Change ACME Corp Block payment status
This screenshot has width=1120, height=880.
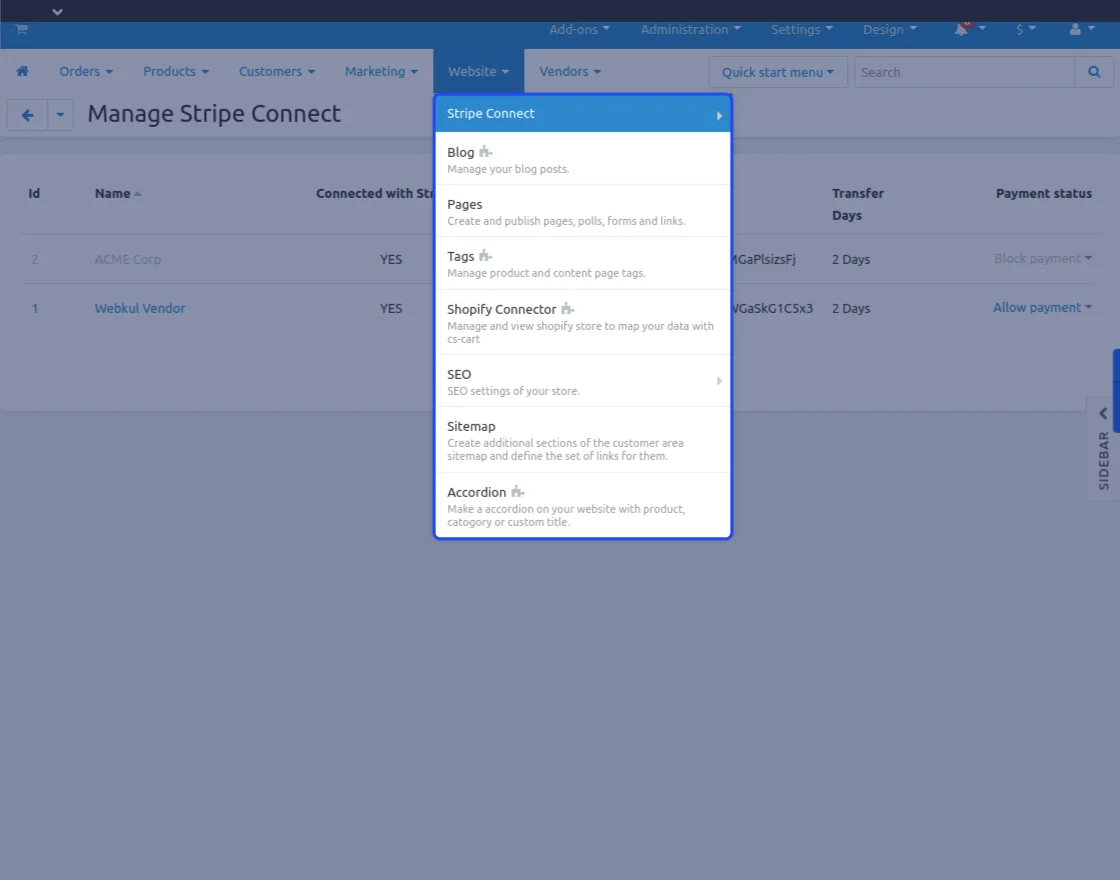[1042, 259]
